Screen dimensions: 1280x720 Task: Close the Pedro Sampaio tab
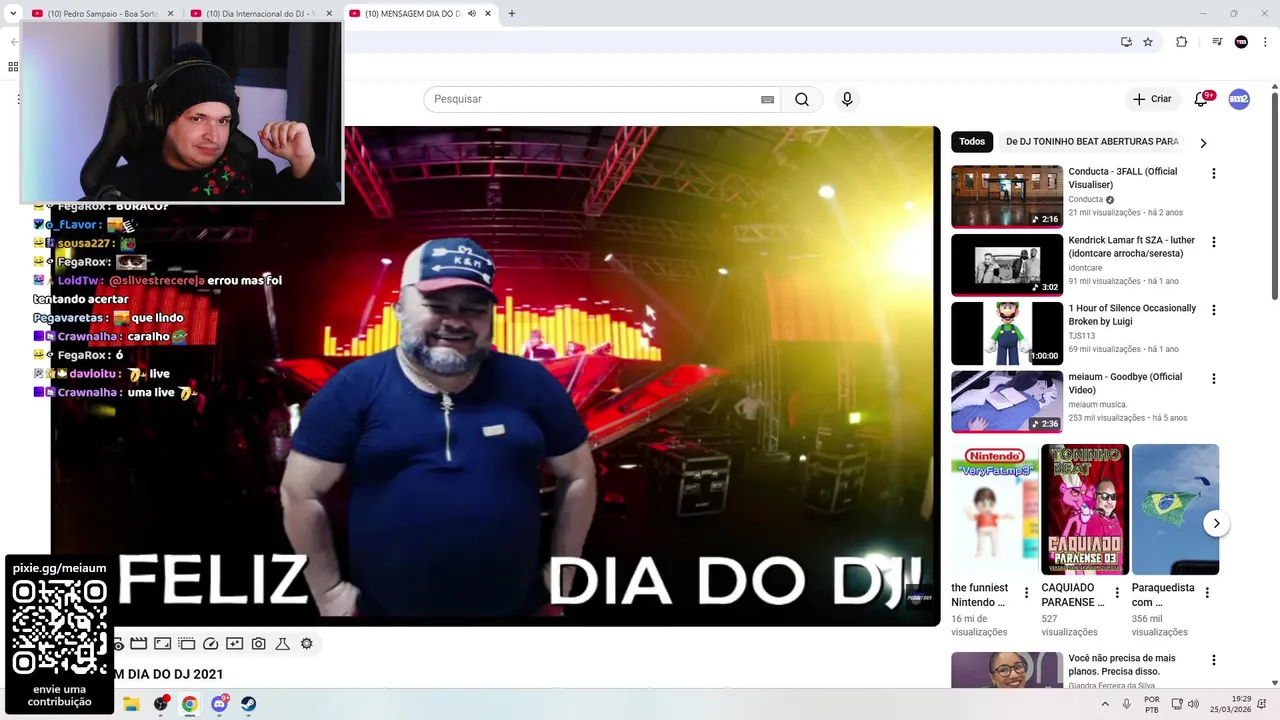pyautogui.click(x=170, y=14)
